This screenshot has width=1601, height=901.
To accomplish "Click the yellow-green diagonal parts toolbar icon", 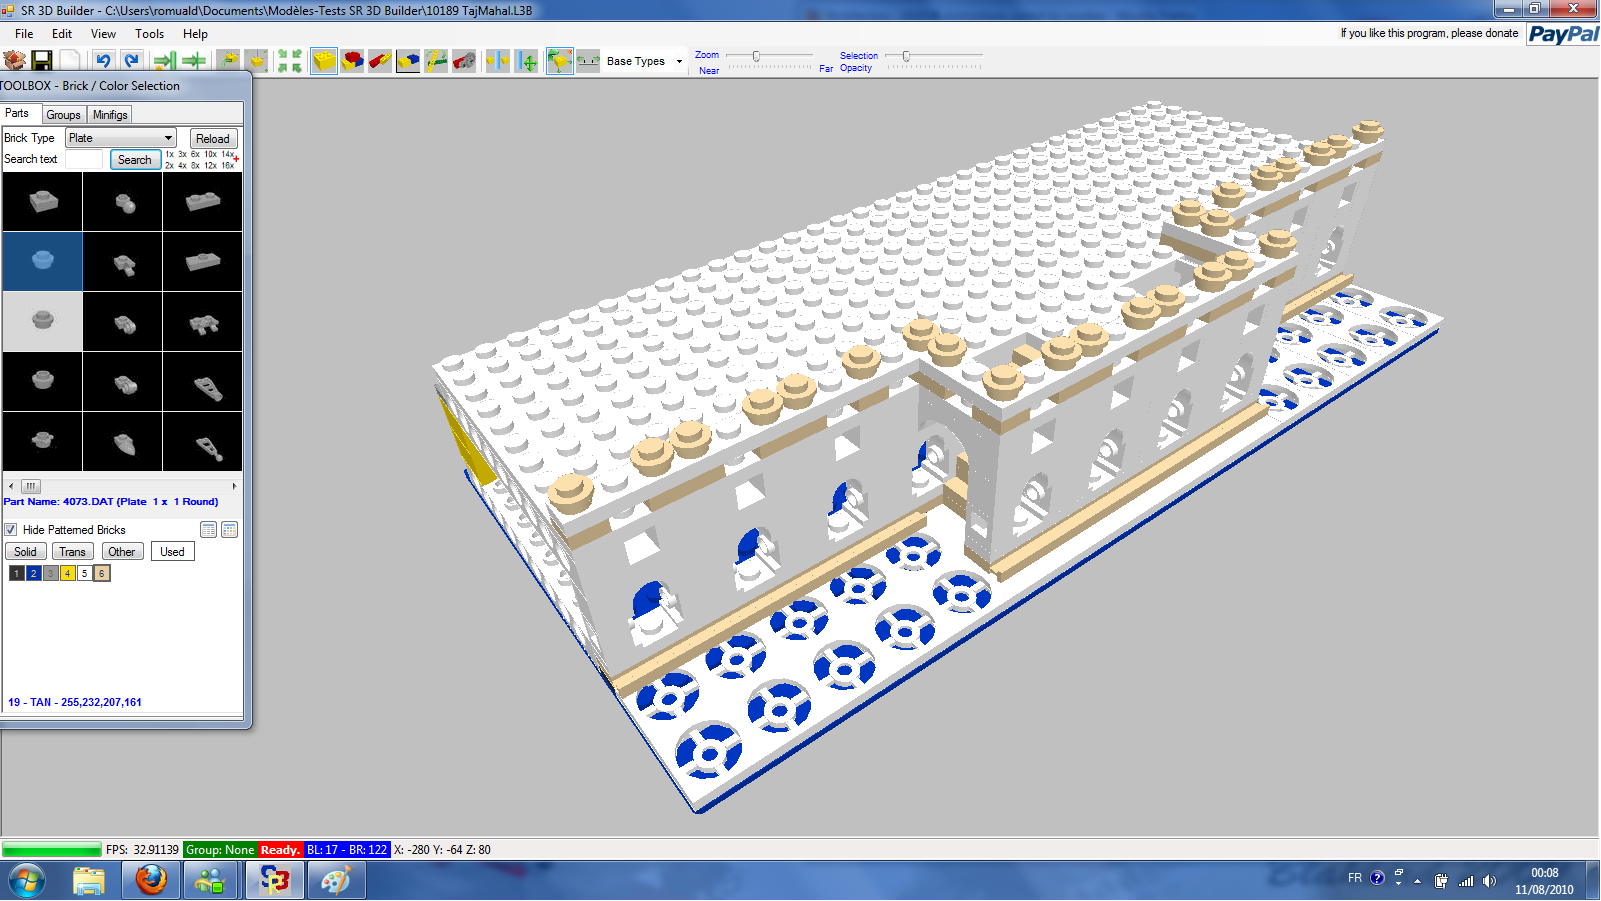I will click(x=436, y=61).
